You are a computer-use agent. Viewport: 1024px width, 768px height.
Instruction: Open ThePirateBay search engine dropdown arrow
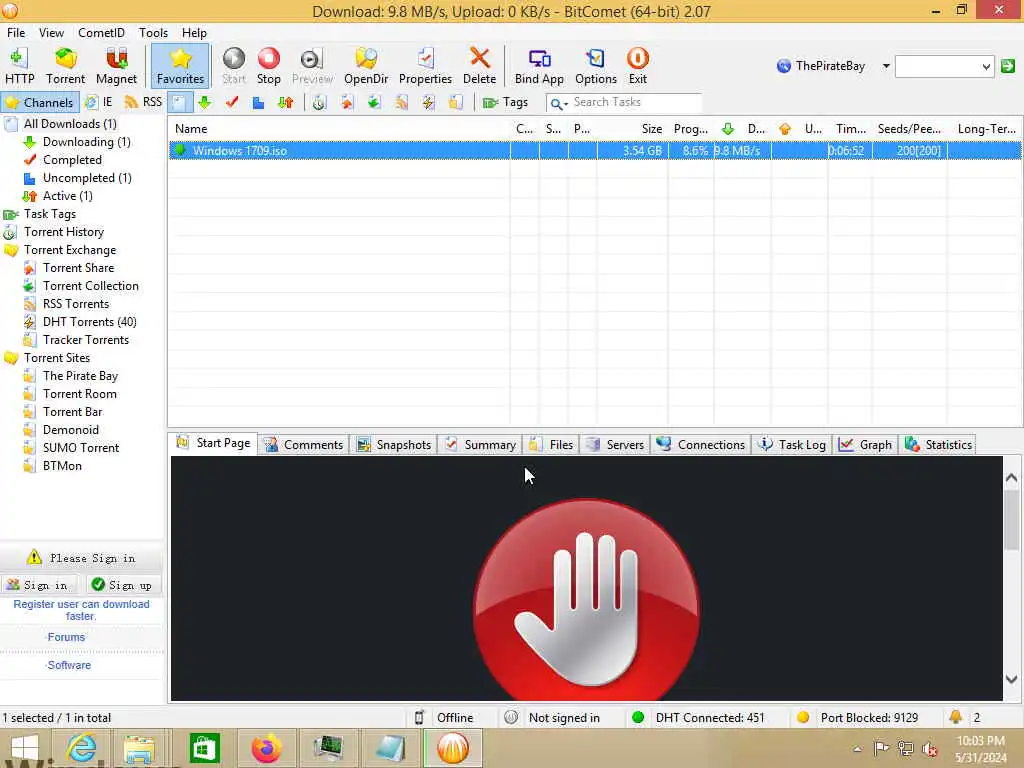(x=886, y=66)
